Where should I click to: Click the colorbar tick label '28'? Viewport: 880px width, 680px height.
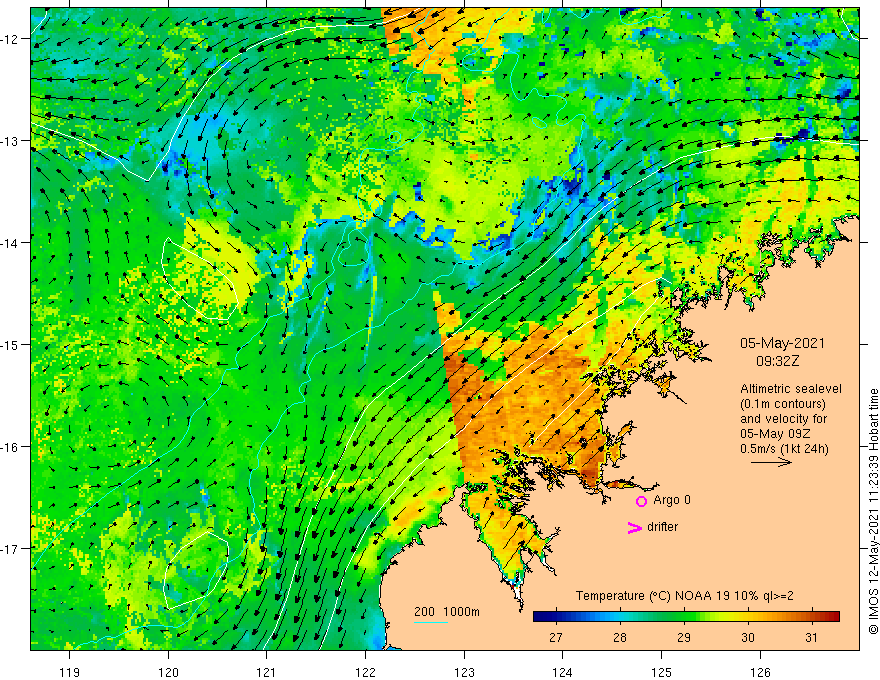coord(620,638)
